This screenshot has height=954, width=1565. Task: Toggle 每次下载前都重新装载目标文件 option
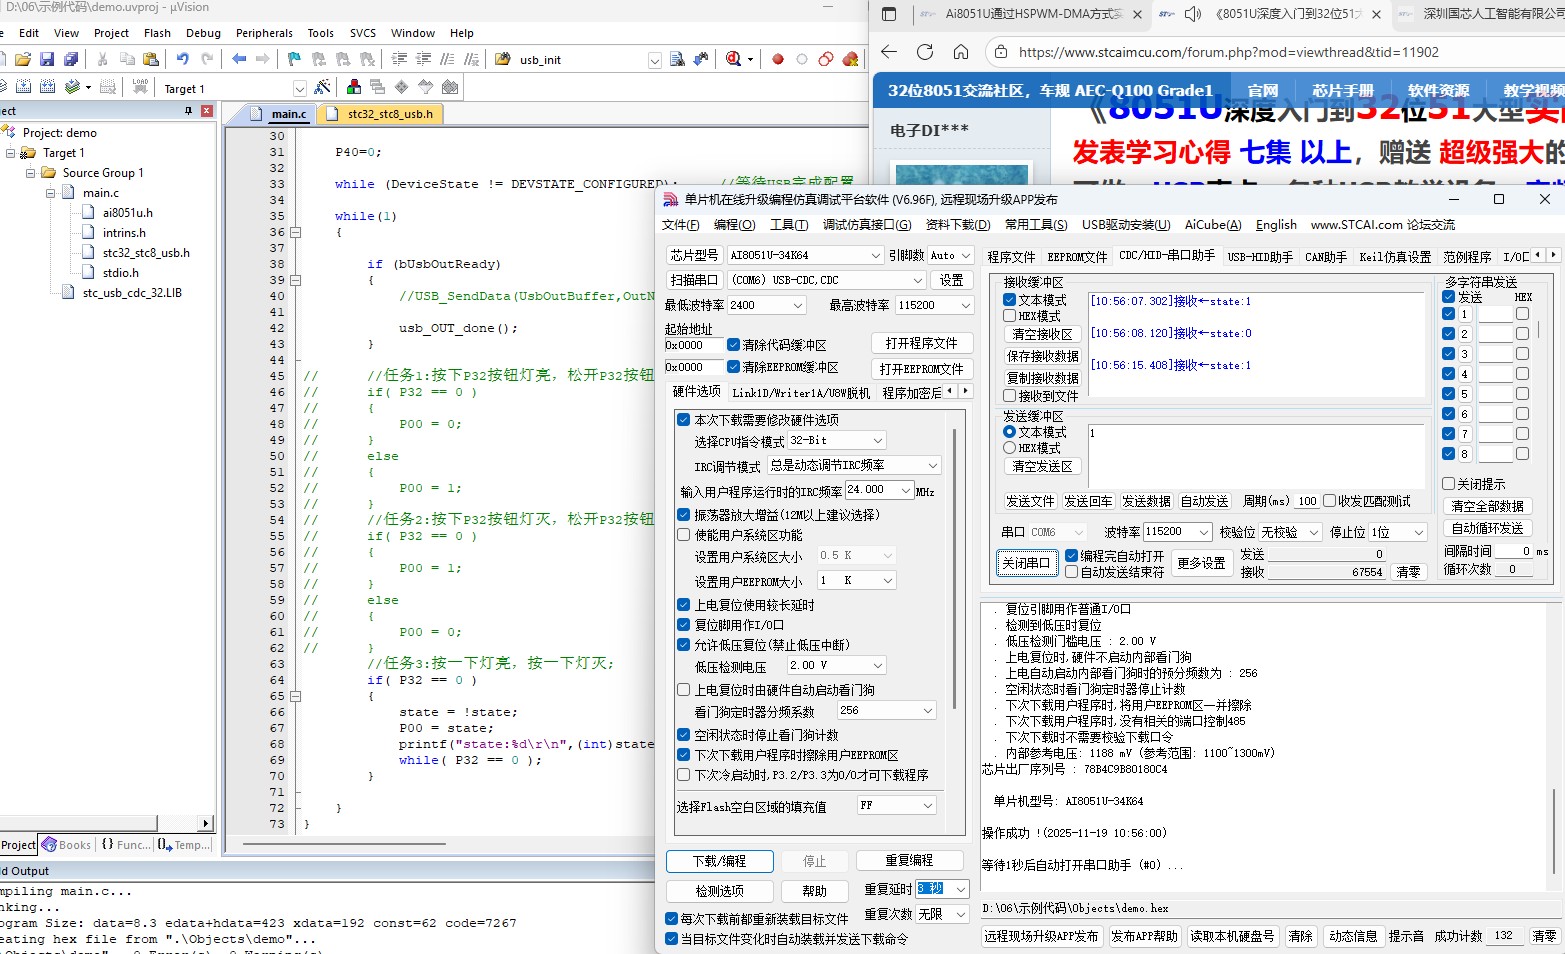pyautogui.click(x=672, y=917)
